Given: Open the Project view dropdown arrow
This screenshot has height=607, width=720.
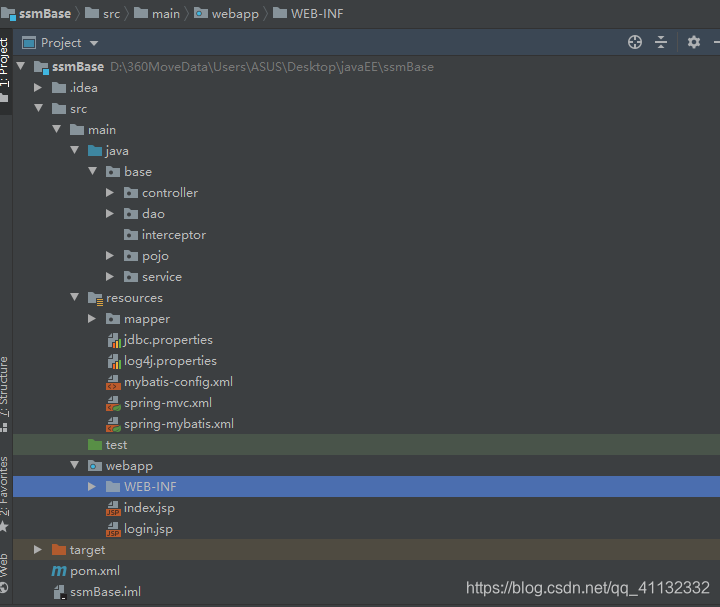Looking at the screenshot, I should 94,43.
